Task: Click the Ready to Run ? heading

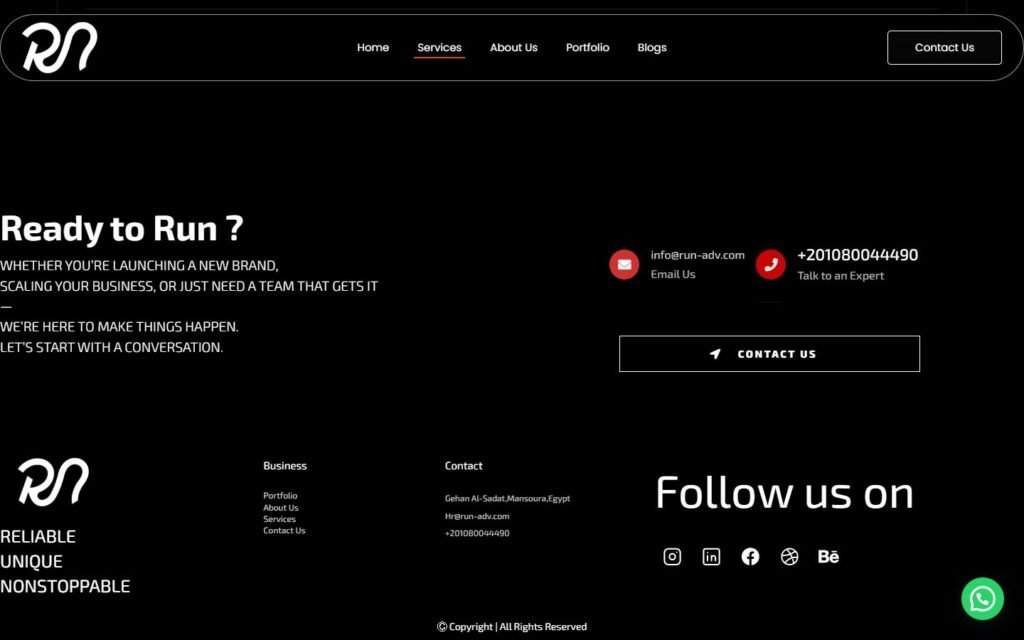Action: pos(121,229)
